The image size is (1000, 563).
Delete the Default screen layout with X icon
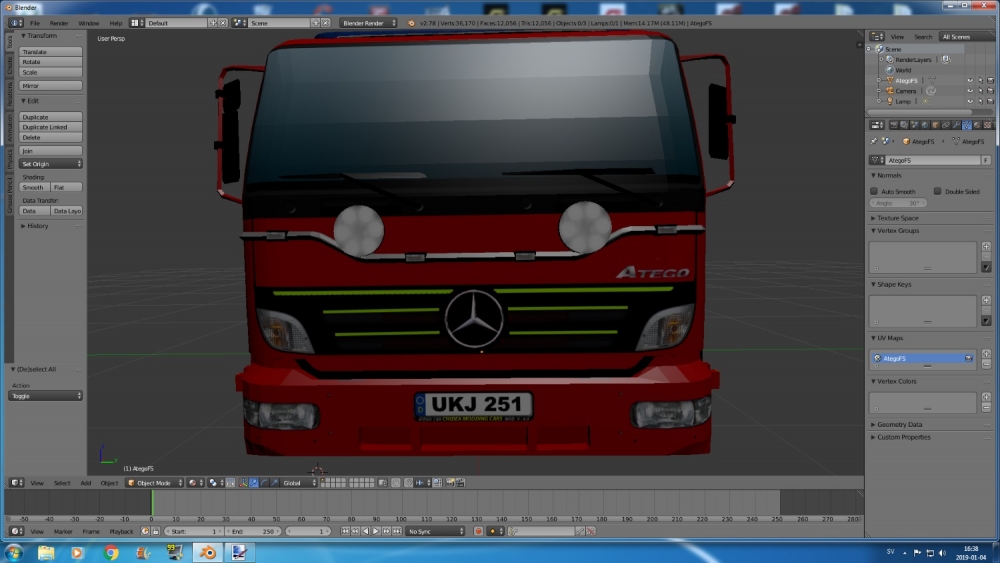pyautogui.click(x=223, y=23)
